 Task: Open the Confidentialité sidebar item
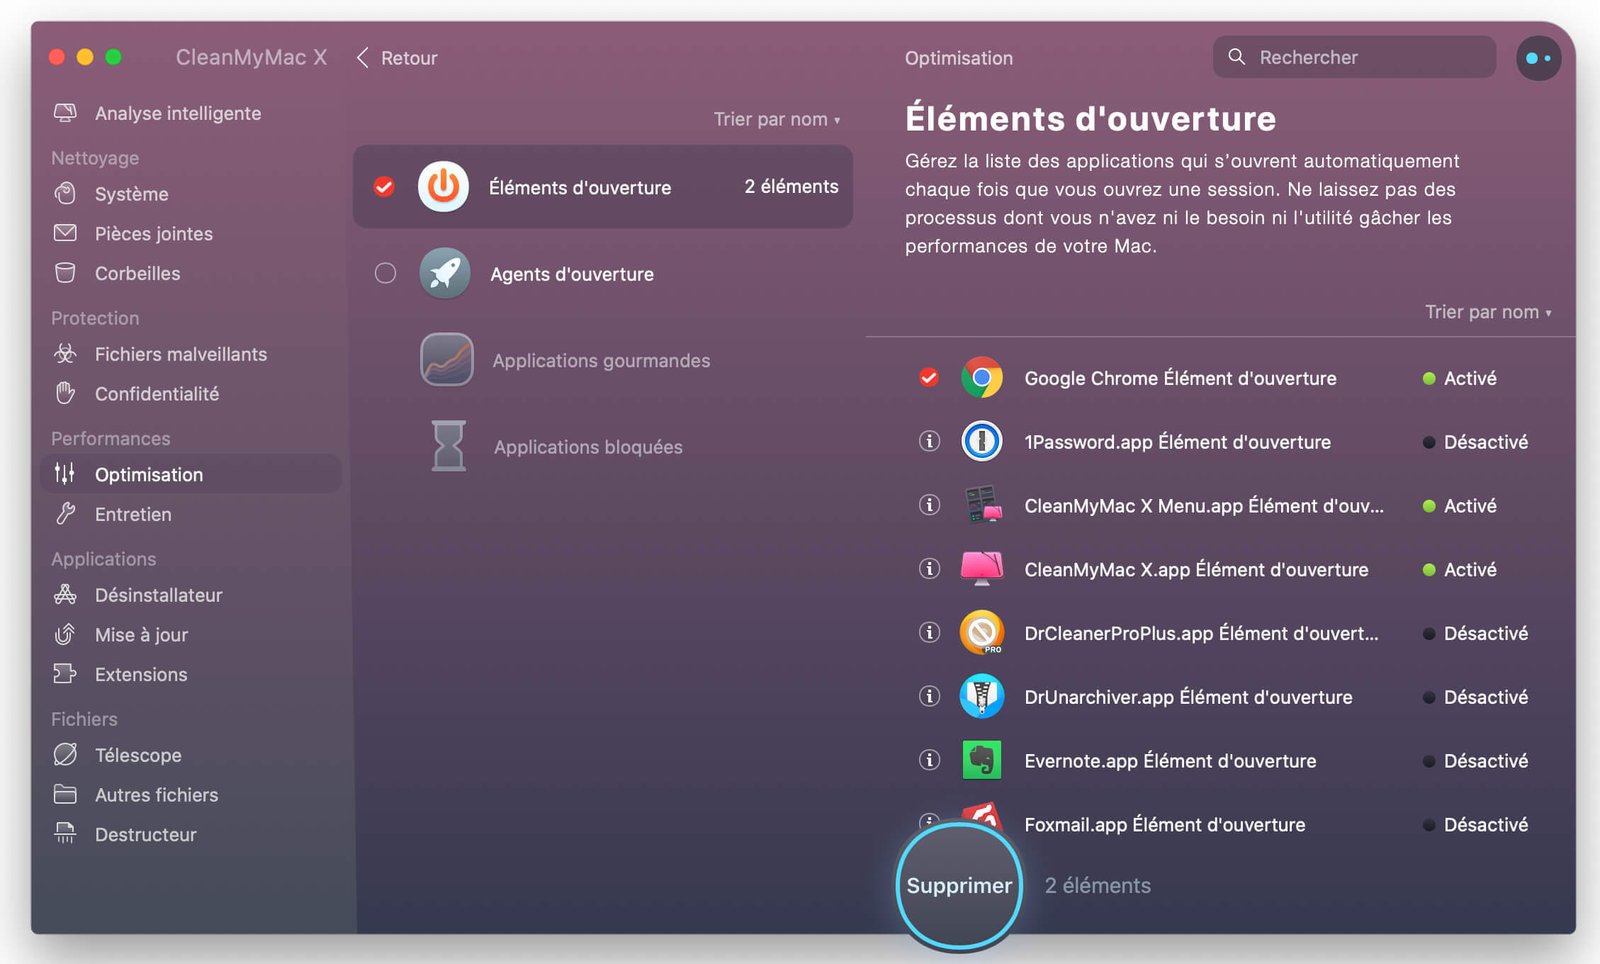tap(191, 394)
